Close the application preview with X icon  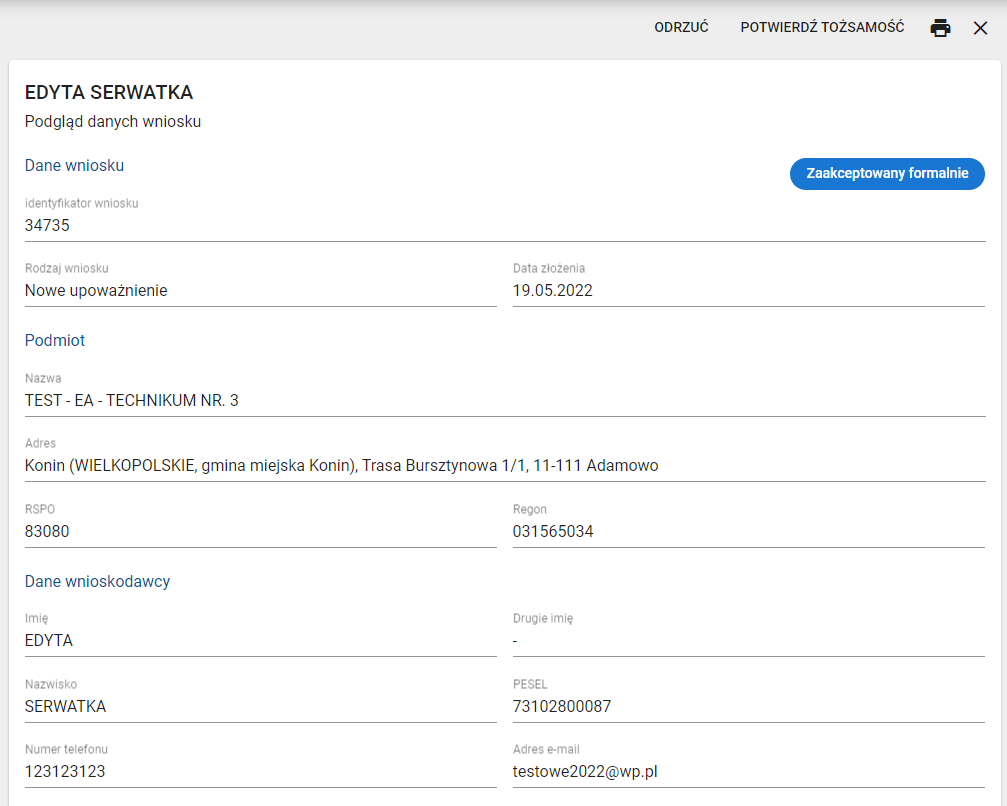click(980, 28)
